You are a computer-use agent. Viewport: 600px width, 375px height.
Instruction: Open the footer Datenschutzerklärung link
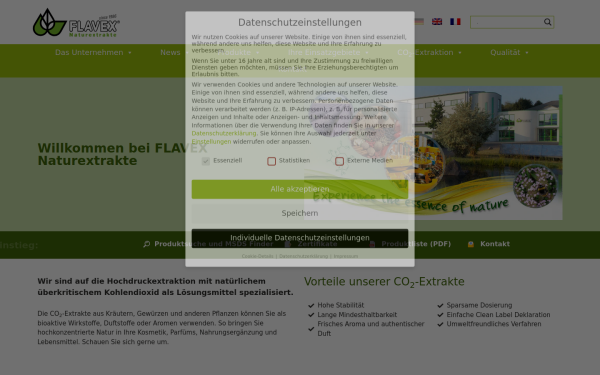pyautogui.click(x=303, y=256)
